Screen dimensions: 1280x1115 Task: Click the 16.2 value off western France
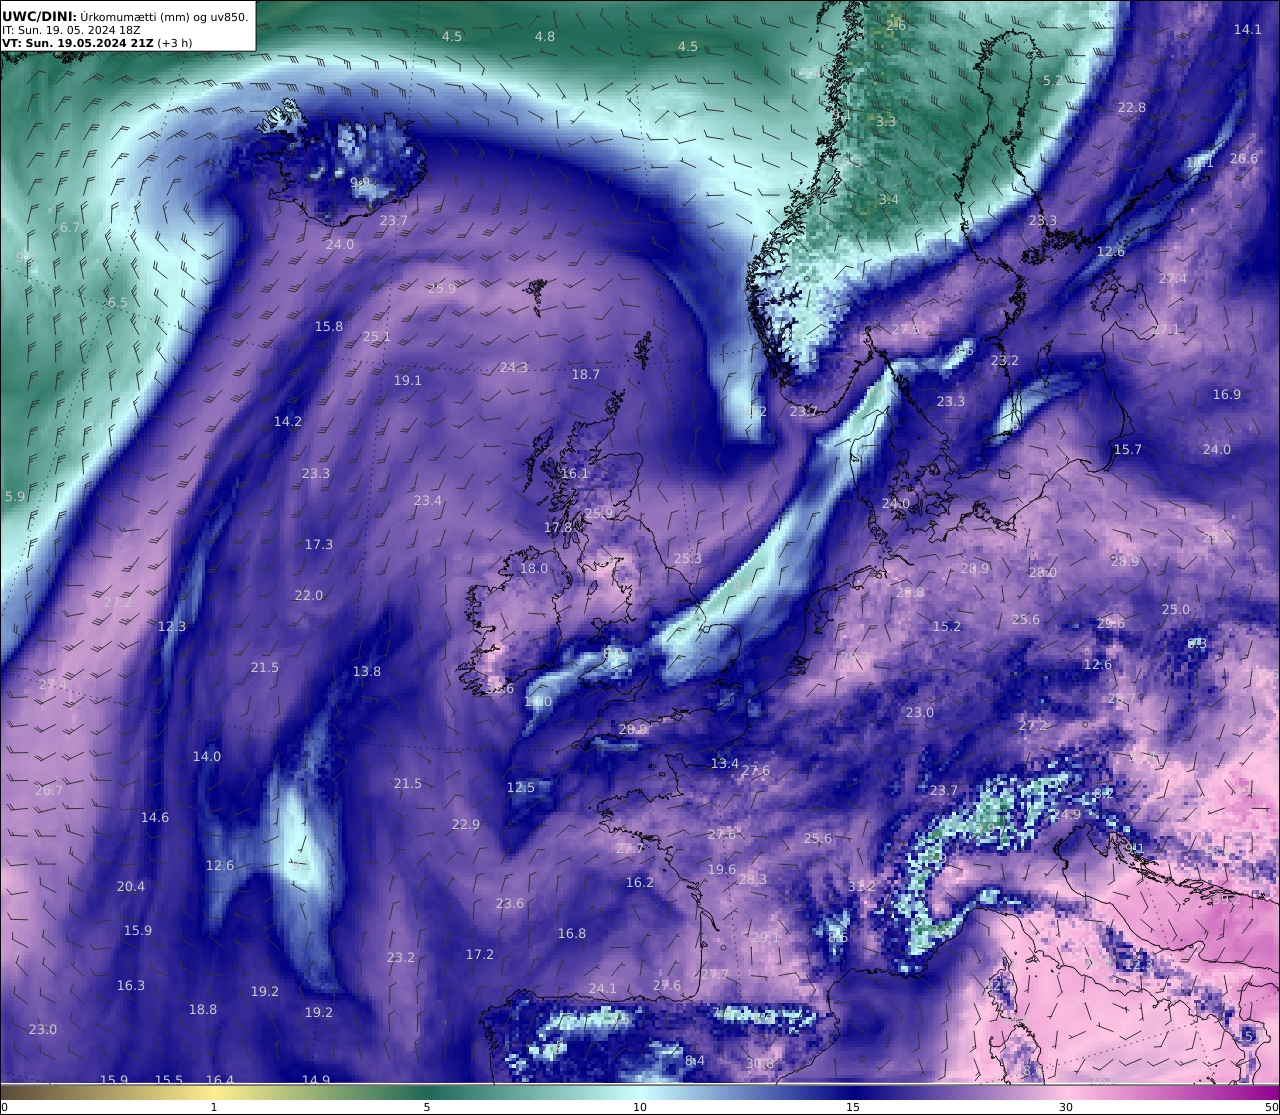coord(640,883)
